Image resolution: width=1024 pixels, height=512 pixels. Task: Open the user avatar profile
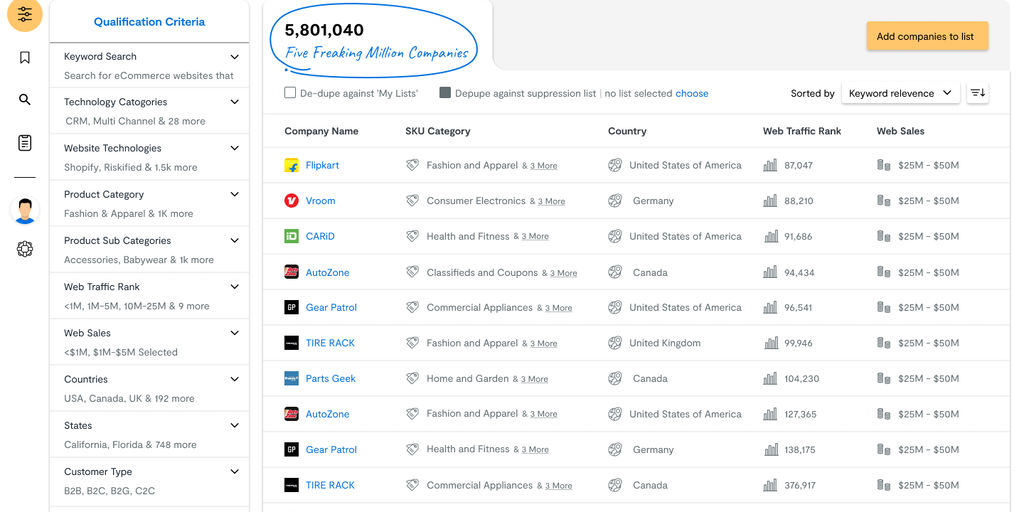[25, 210]
